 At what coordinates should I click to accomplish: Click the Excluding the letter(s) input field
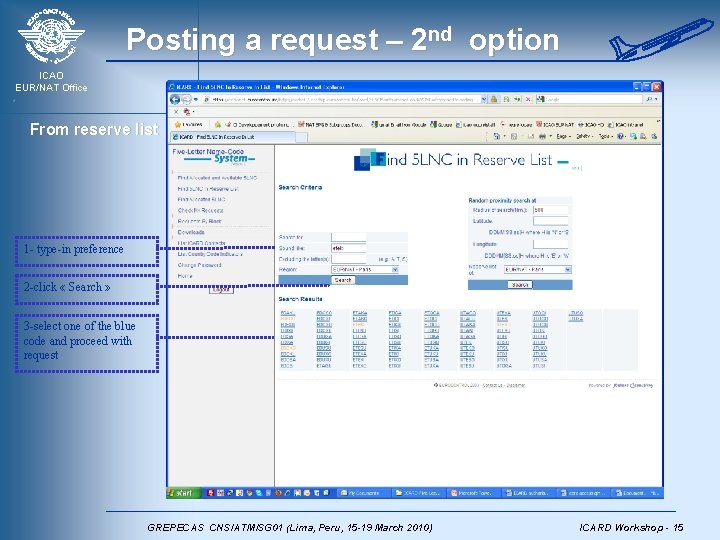point(349,259)
